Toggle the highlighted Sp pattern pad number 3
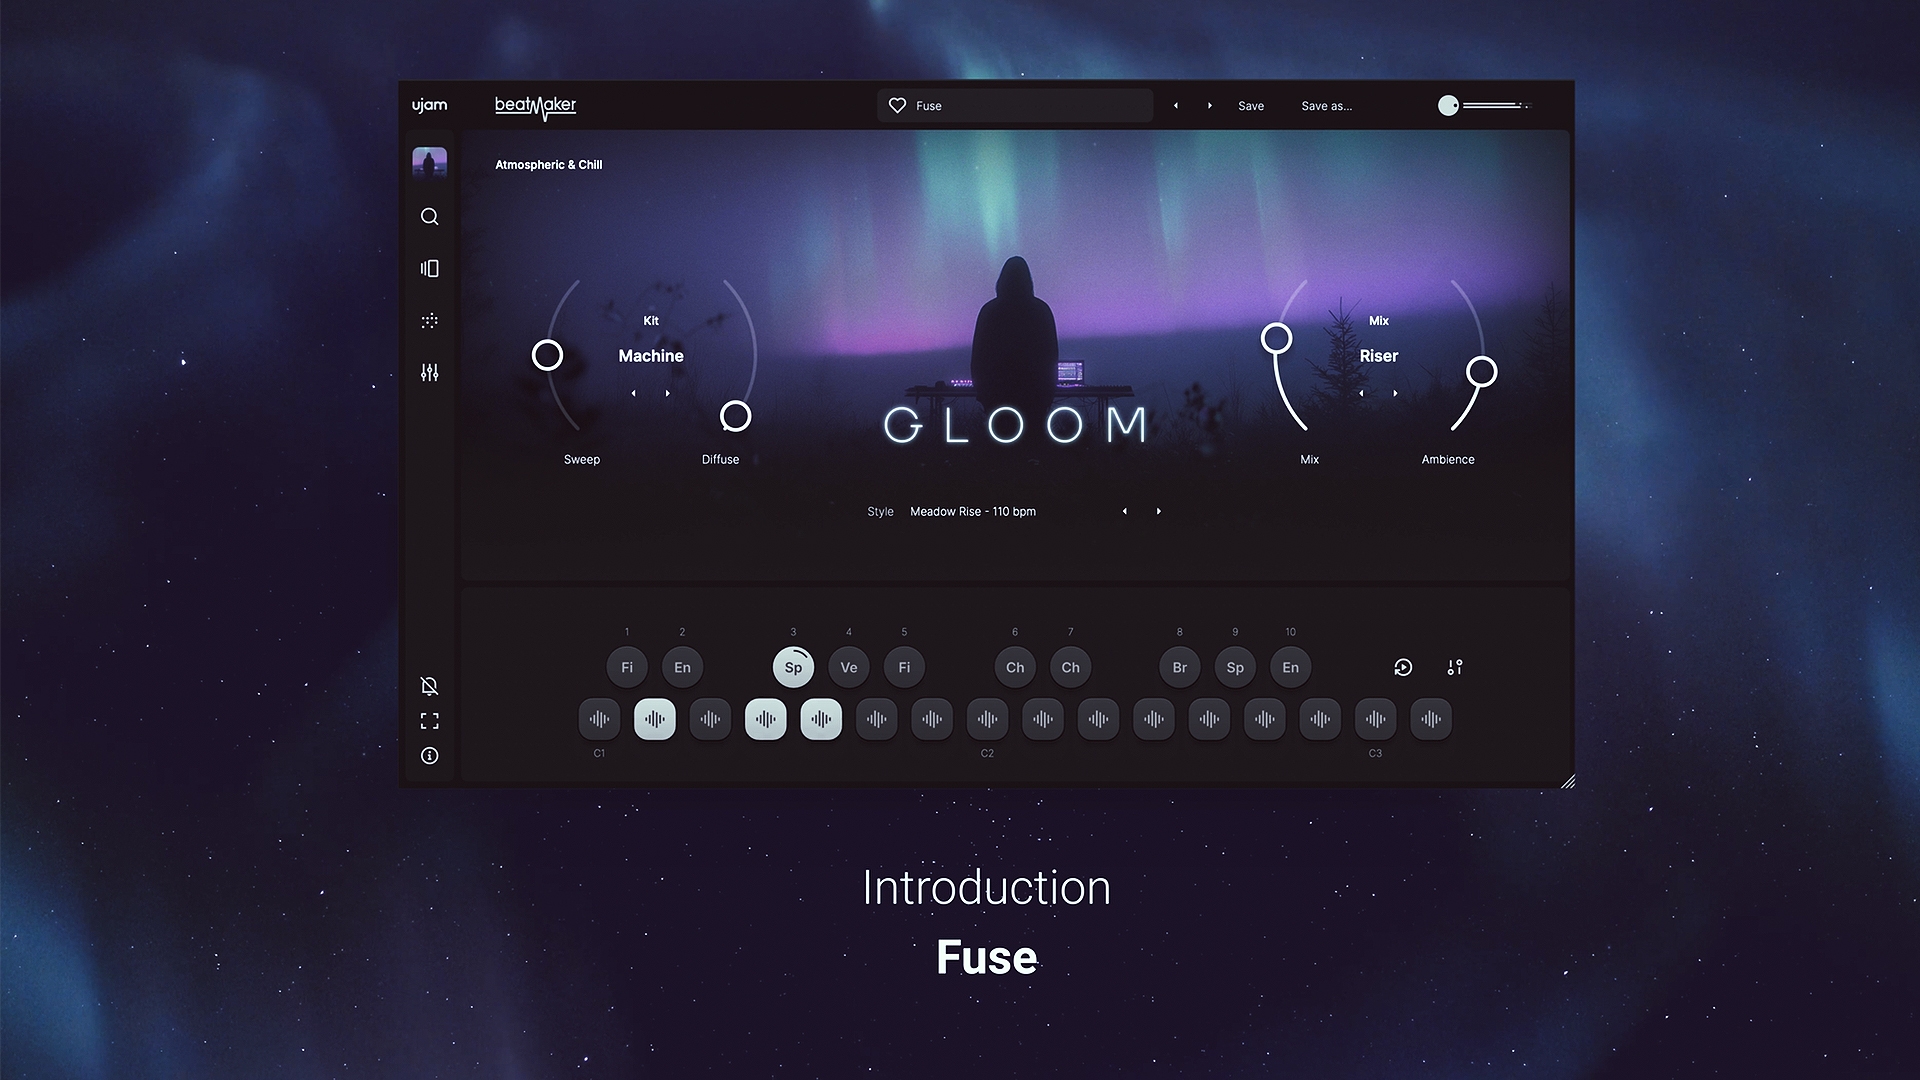1920x1080 pixels. tap(793, 667)
